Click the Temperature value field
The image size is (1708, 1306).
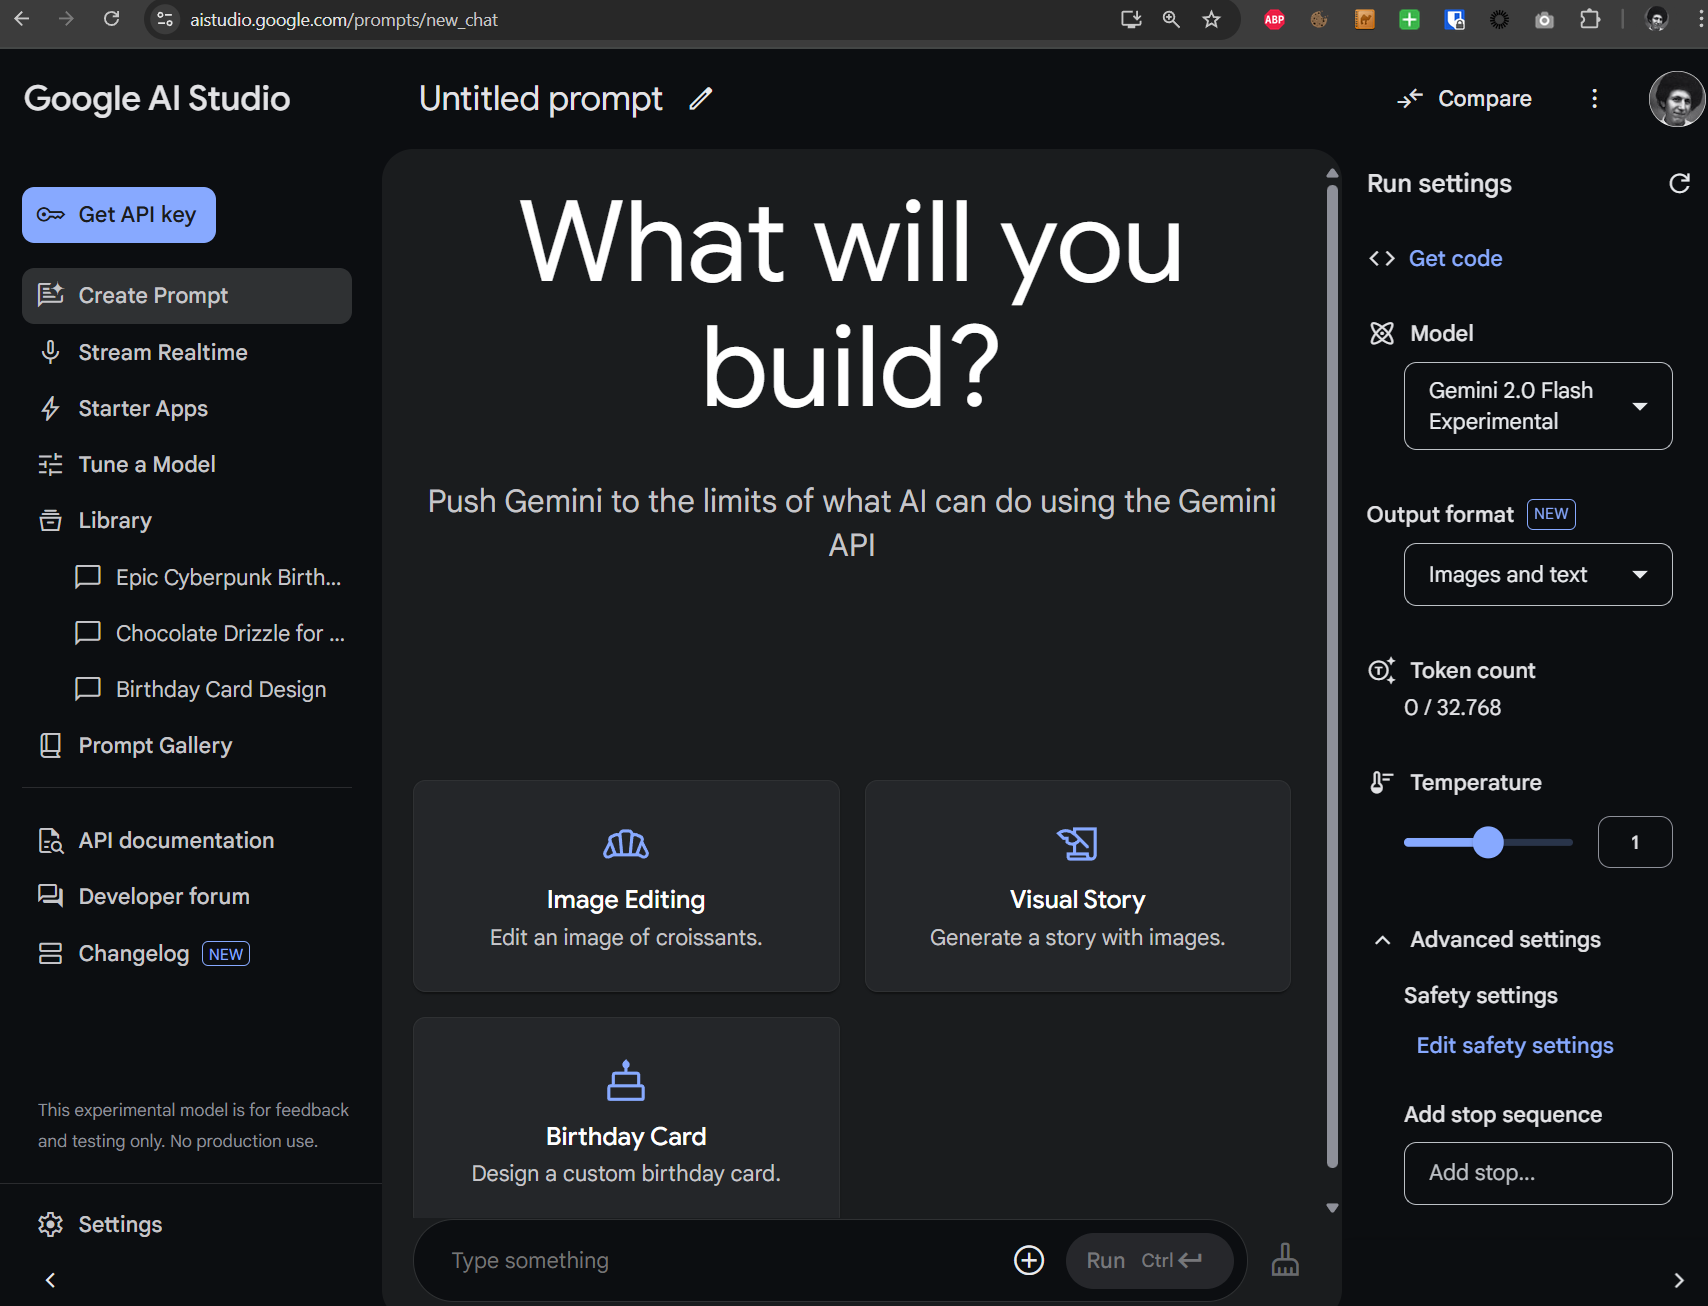pos(1635,842)
